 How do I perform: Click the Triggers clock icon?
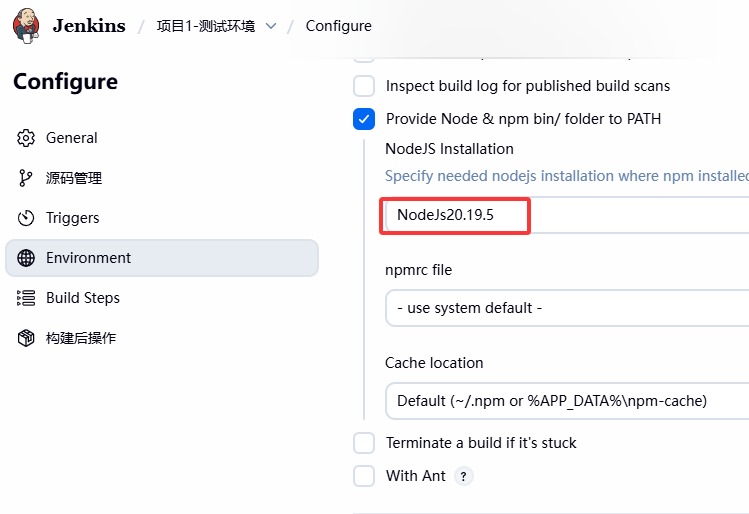[27, 218]
